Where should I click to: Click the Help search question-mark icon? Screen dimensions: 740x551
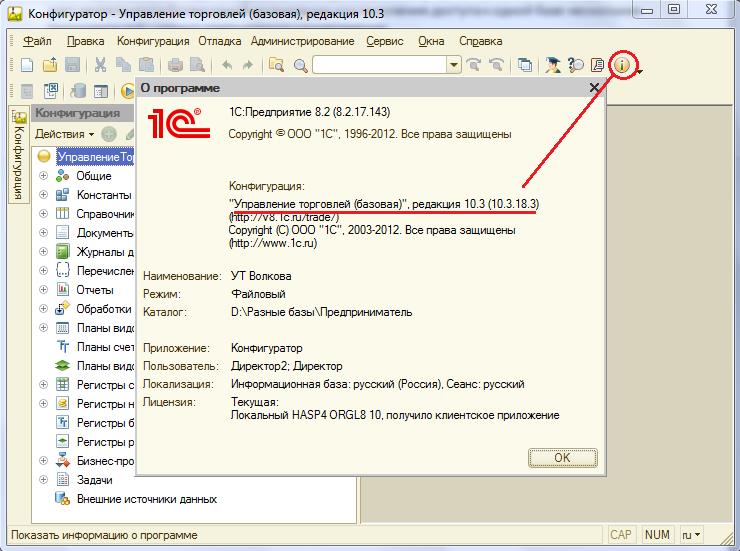coord(575,65)
